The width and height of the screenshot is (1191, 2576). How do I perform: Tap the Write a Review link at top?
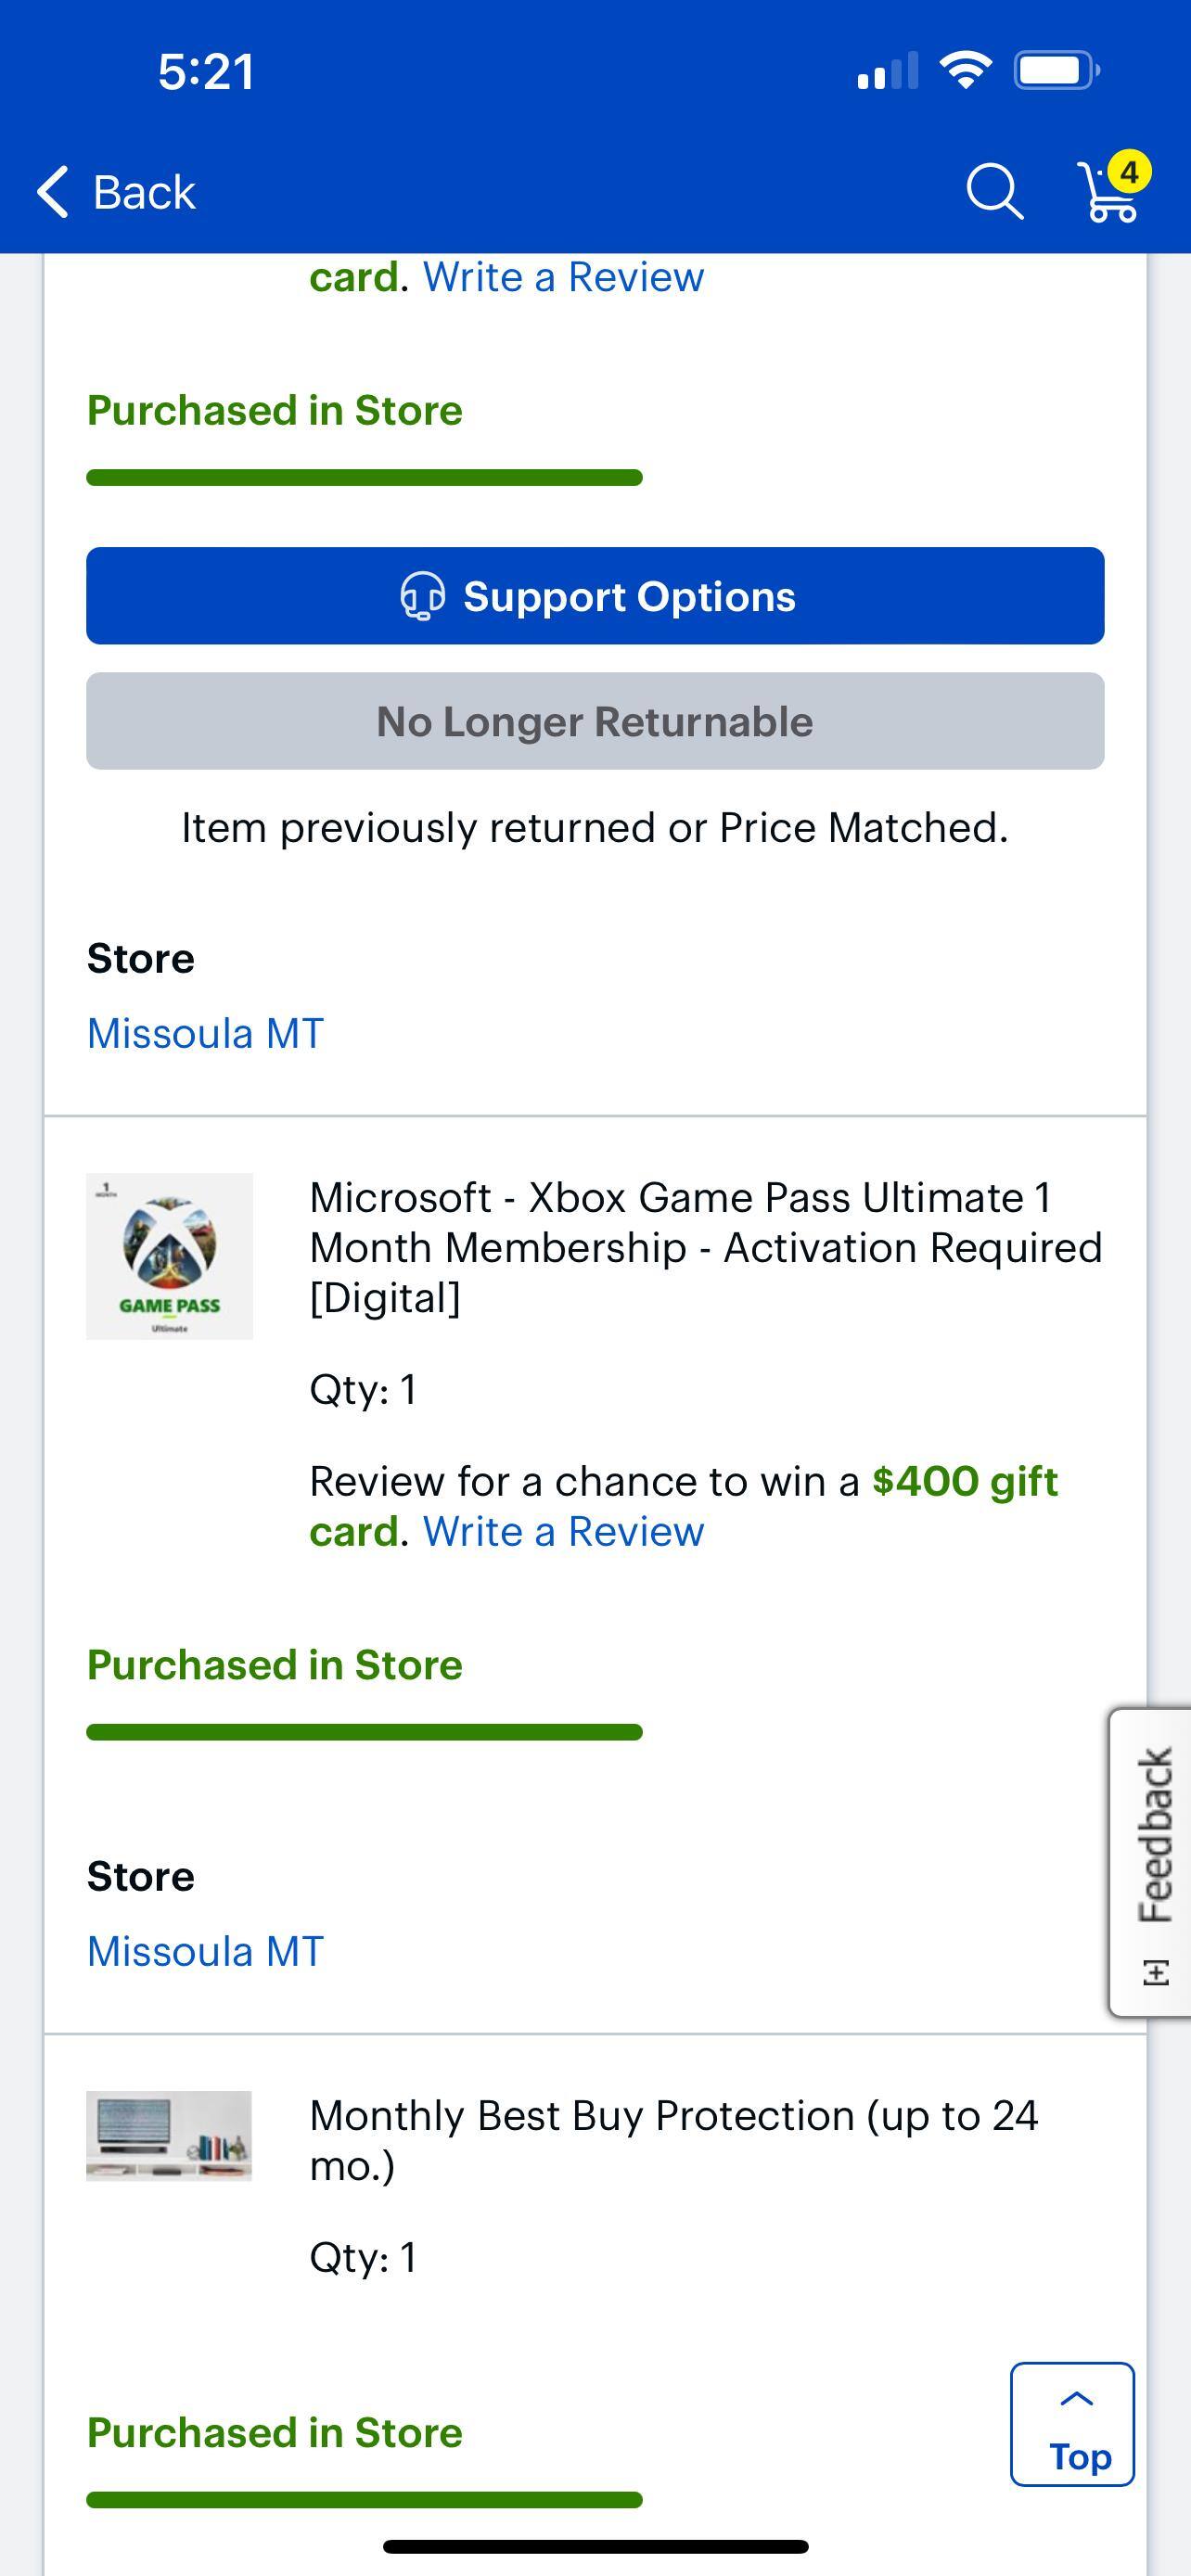(x=563, y=277)
